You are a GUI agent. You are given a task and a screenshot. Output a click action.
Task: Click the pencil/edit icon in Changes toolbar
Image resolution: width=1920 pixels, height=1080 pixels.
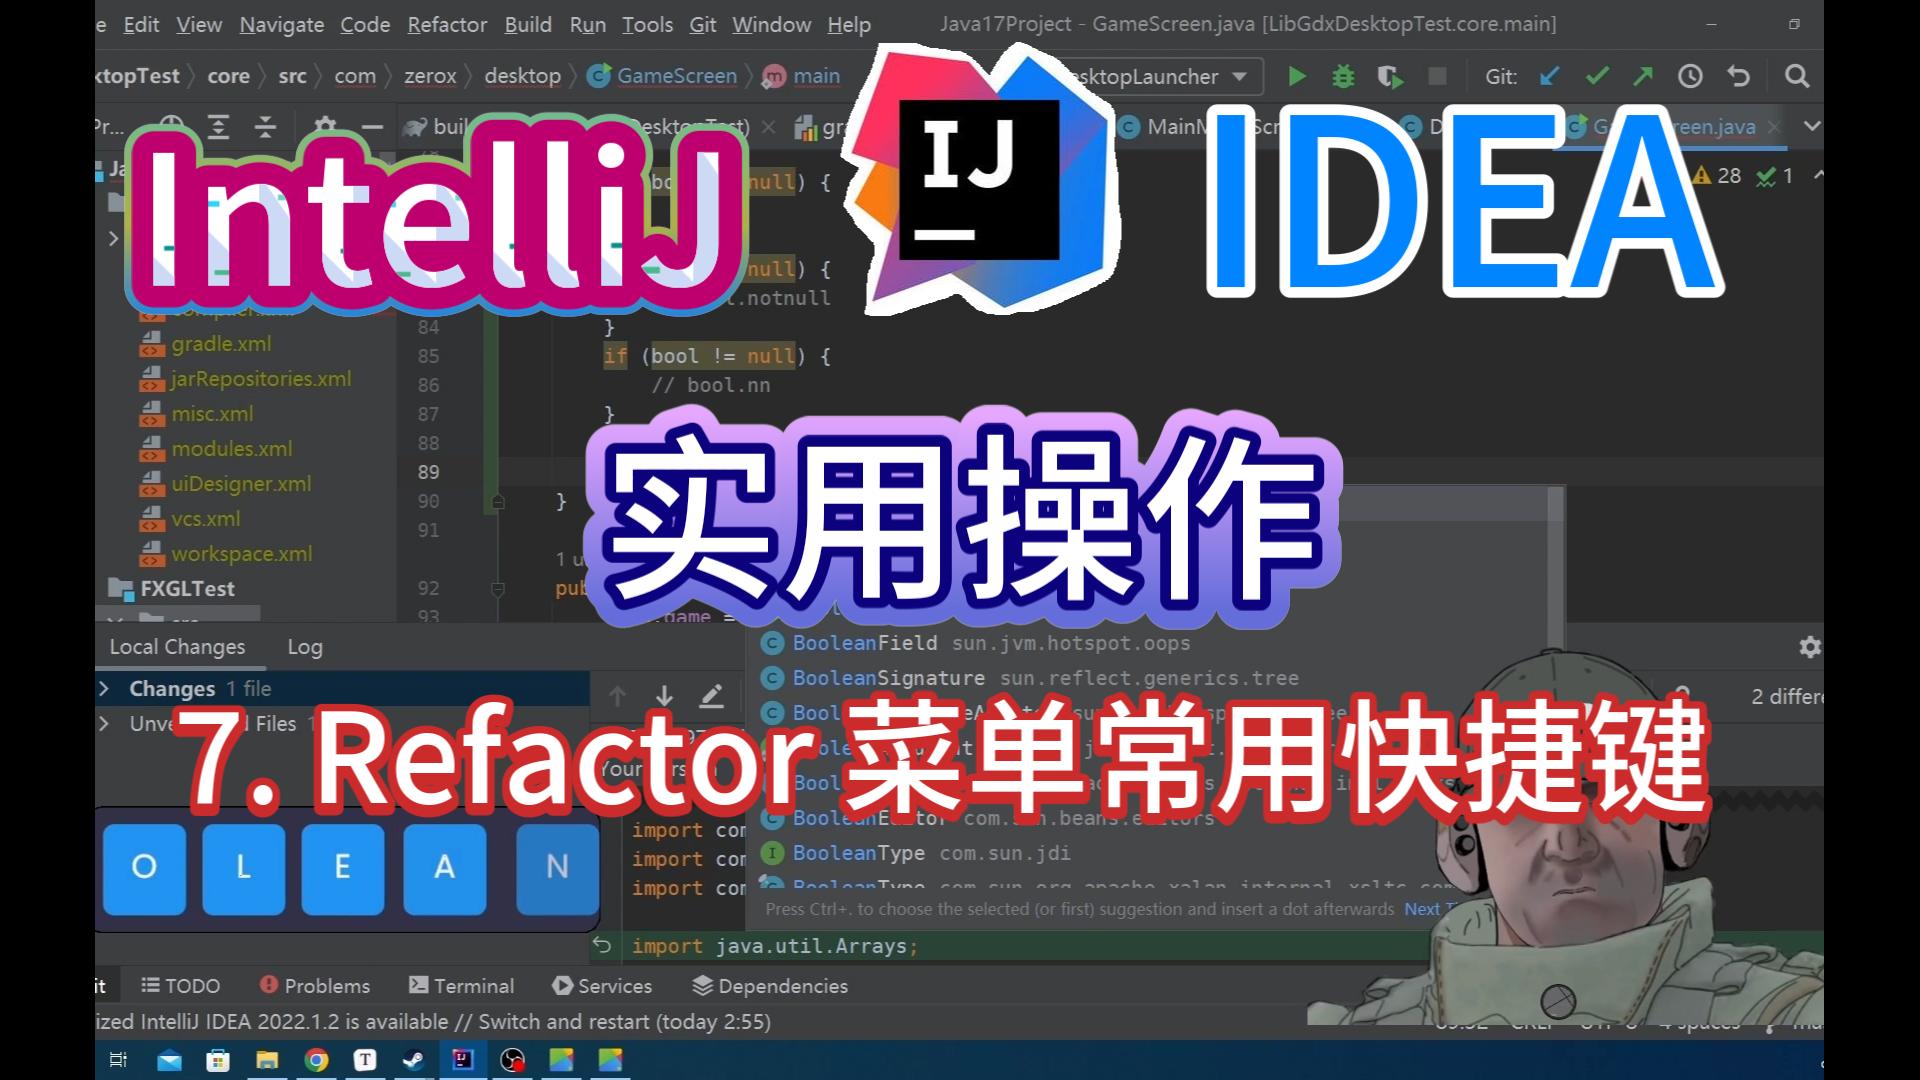click(712, 695)
